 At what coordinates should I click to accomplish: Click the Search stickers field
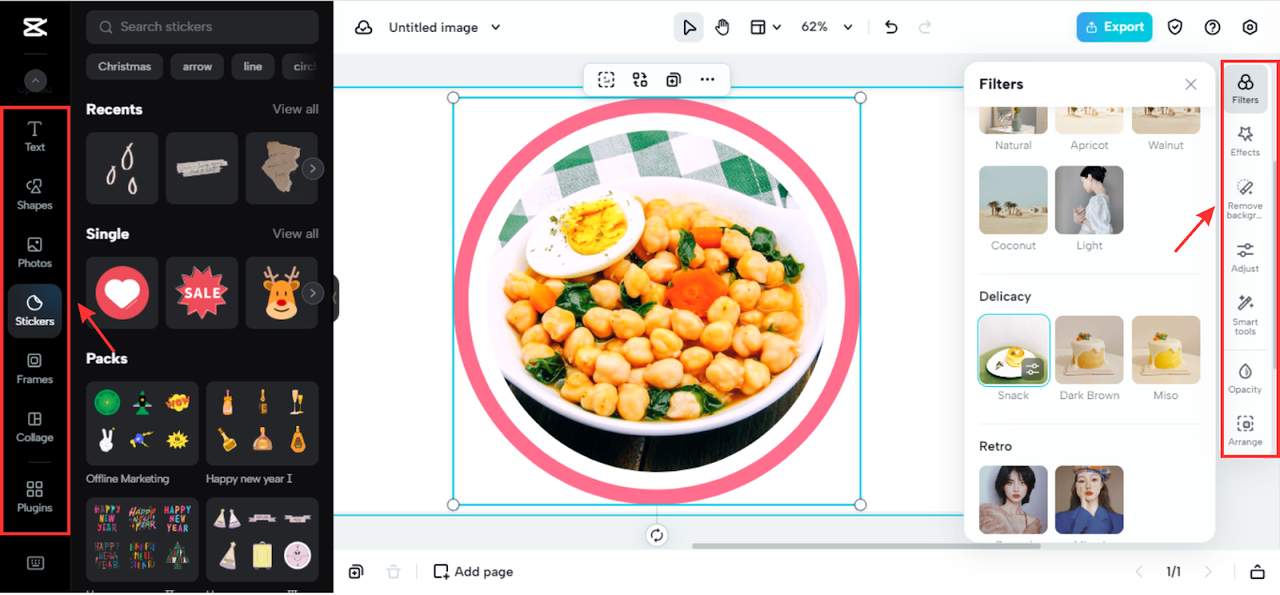pyautogui.click(x=202, y=27)
